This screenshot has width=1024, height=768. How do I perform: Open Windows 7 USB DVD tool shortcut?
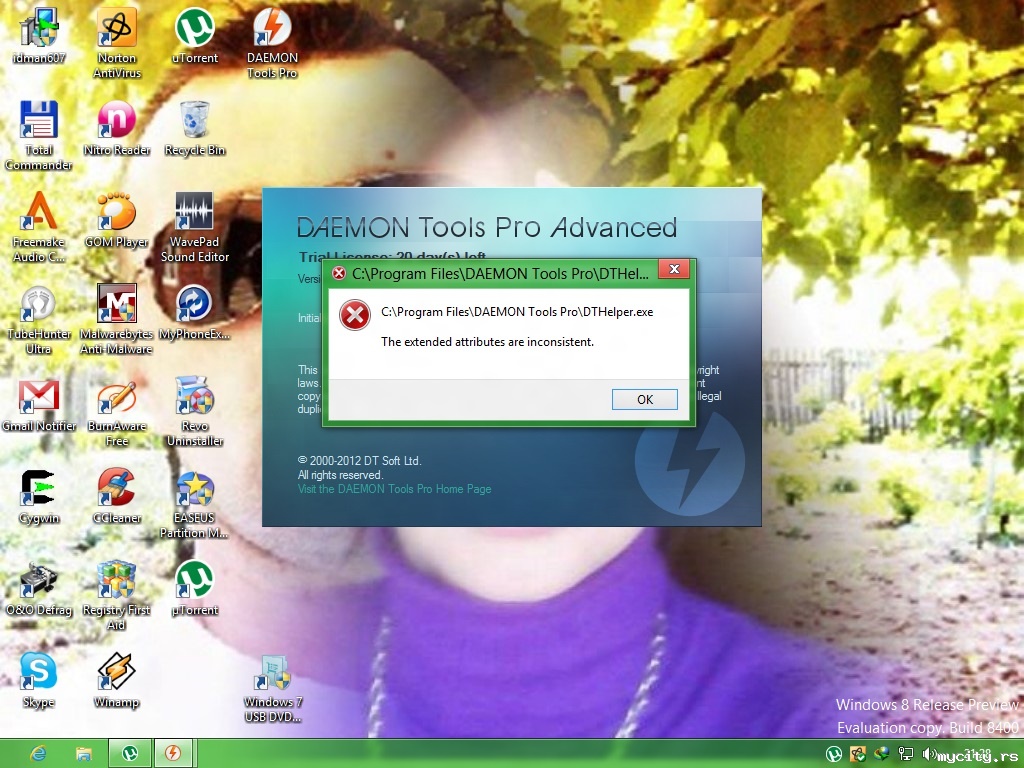coord(273,688)
